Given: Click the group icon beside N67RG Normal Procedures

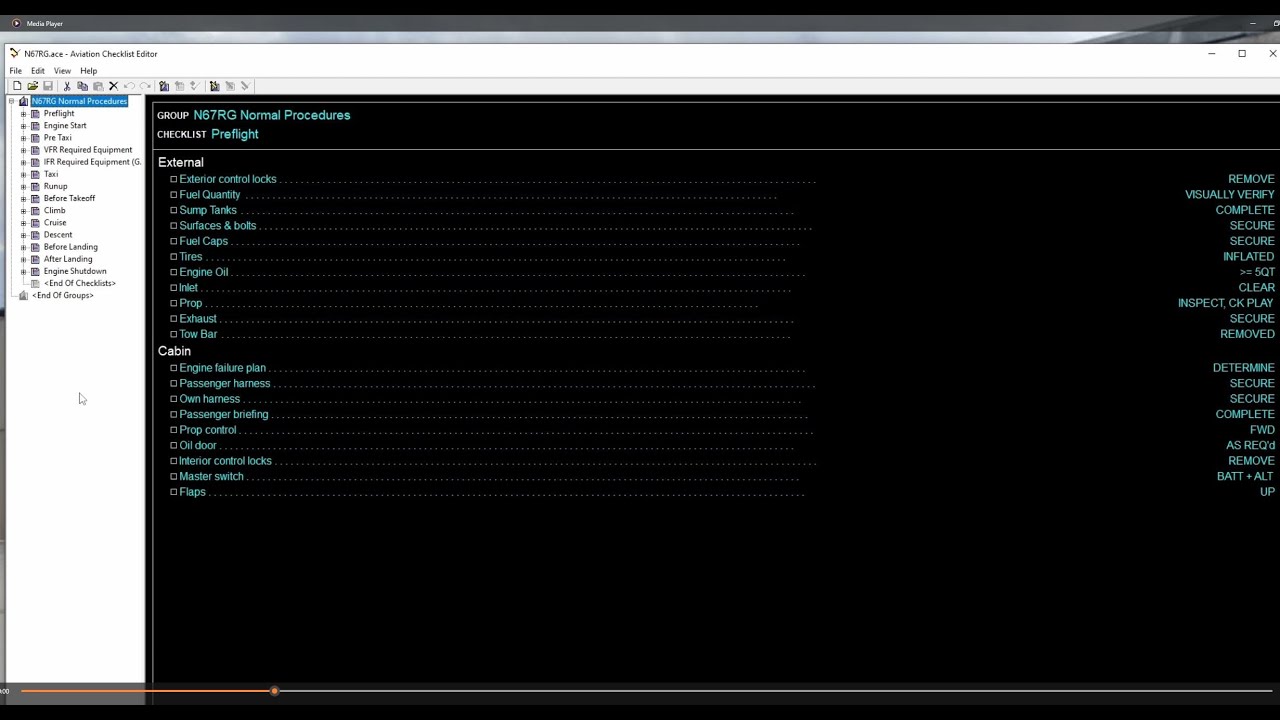Looking at the screenshot, I should 24,101.
